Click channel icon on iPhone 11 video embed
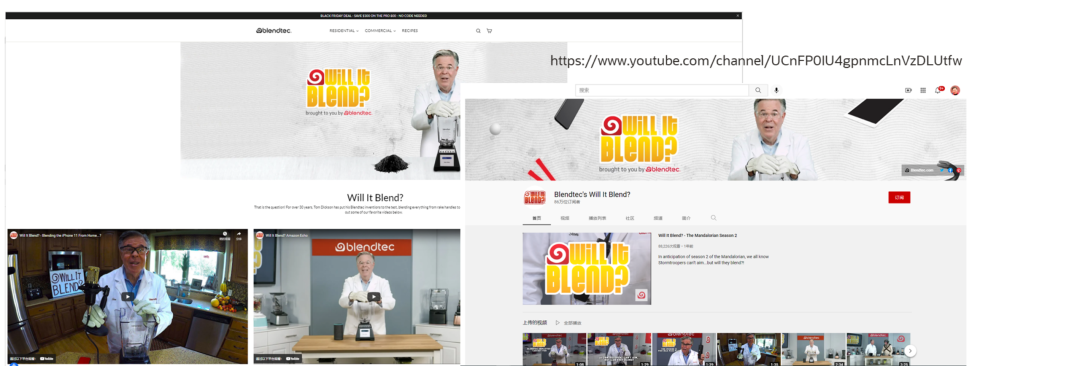 click(x=14, y=235)
